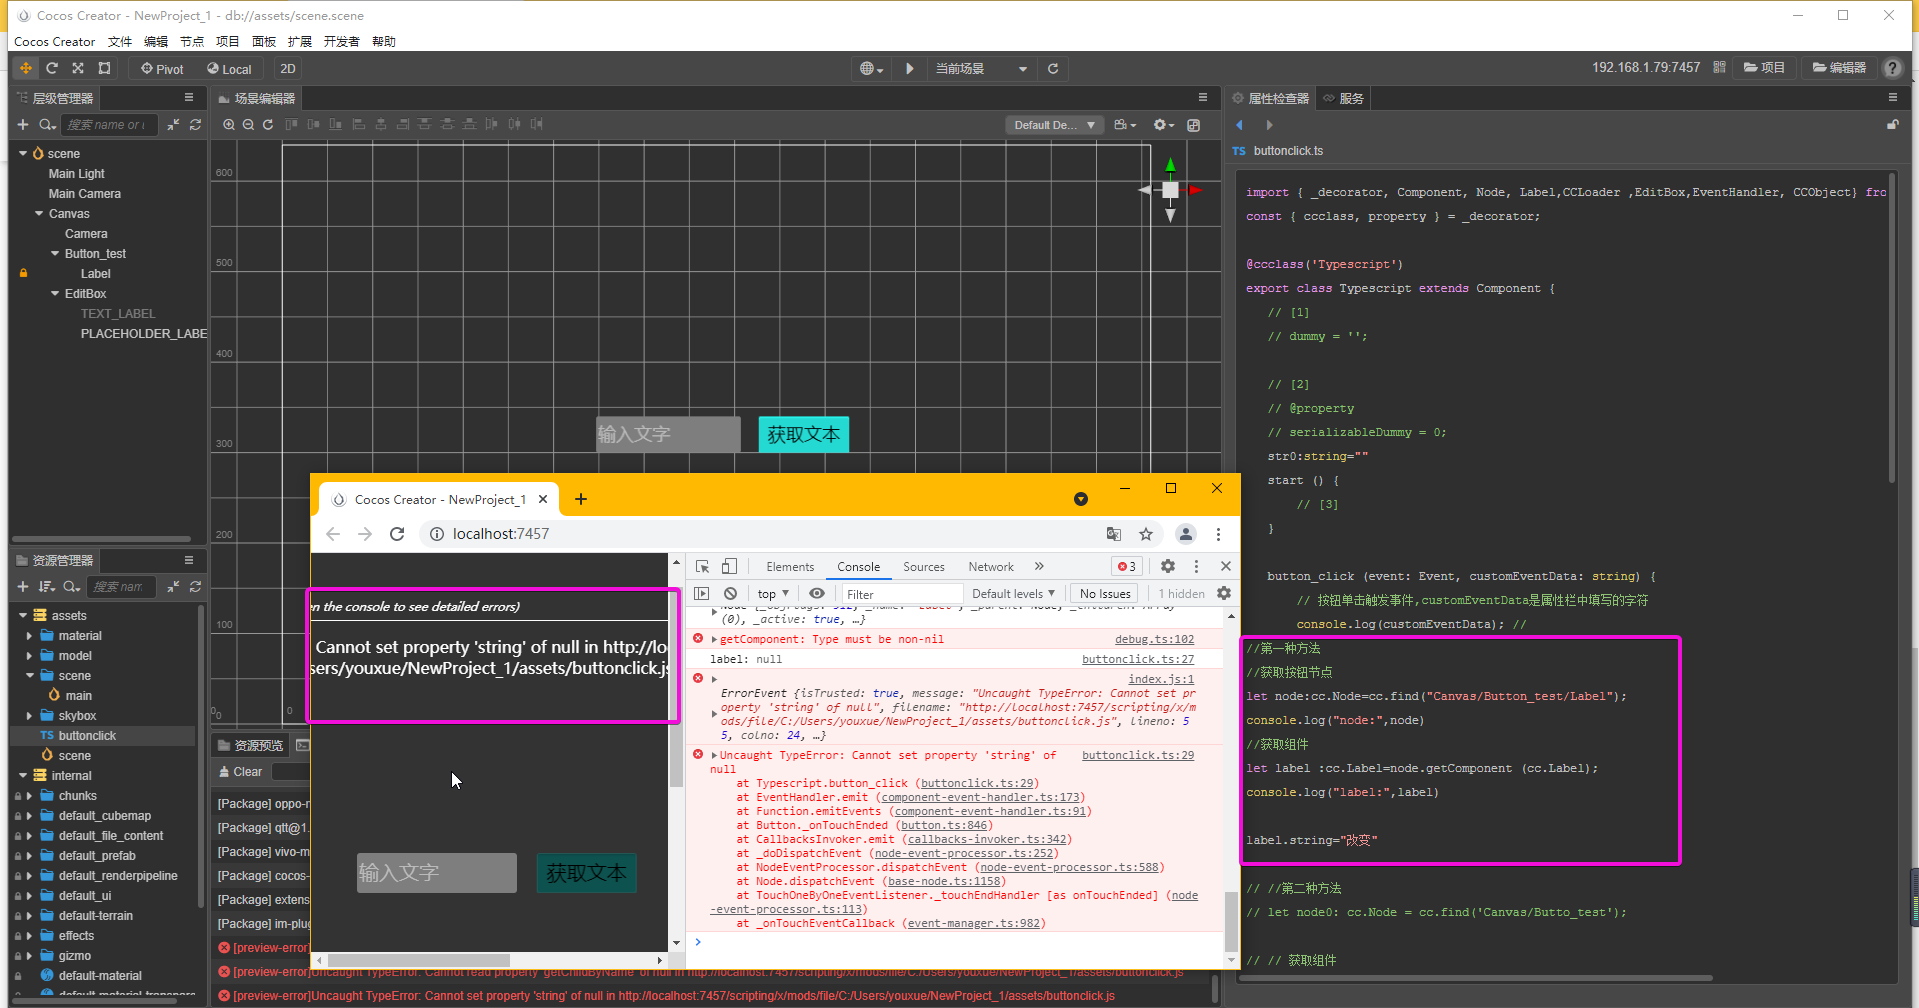
Task: Click the buttonclick.ts:29 source link
Action: pos(1137,755)
